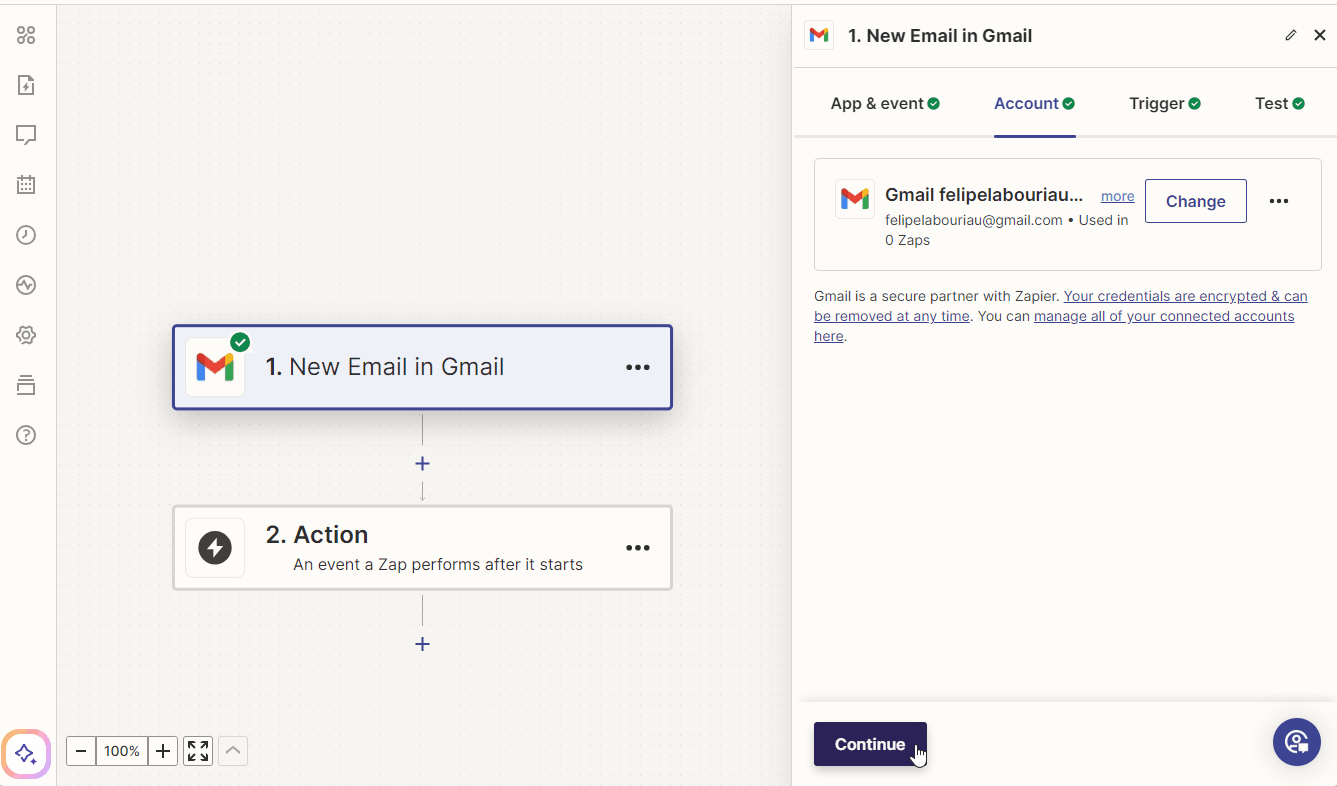Screen dimensions: 1337x786
Task: Add a step below the Action step
Action: click(422, 644)
